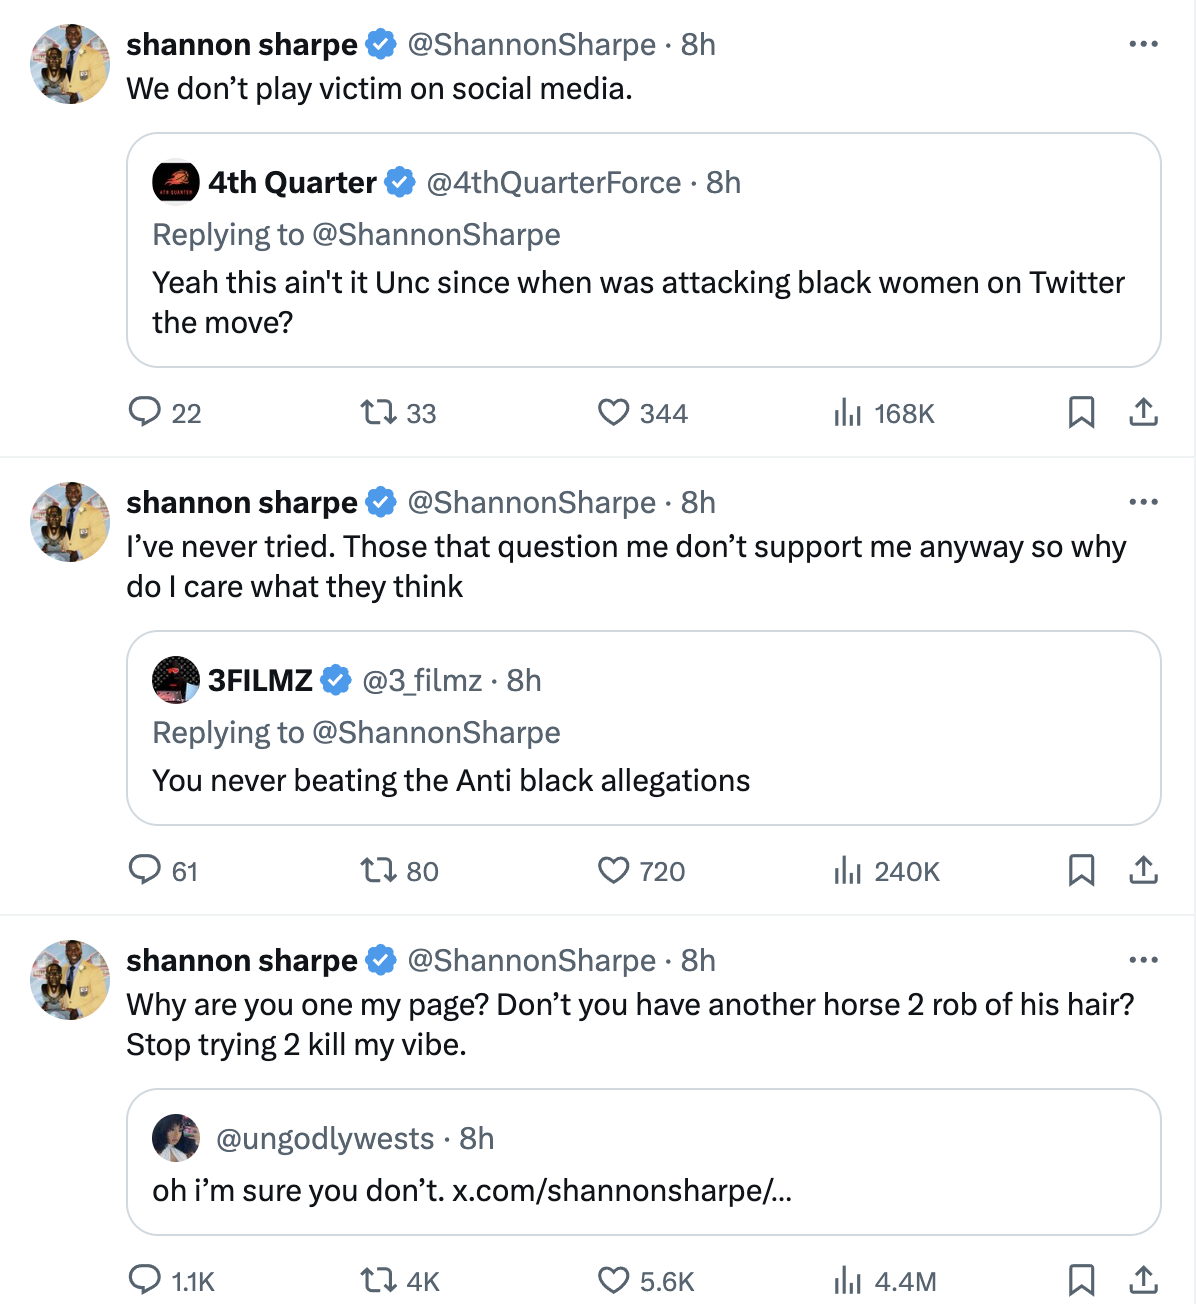View analytics showing 168K views

884,413
